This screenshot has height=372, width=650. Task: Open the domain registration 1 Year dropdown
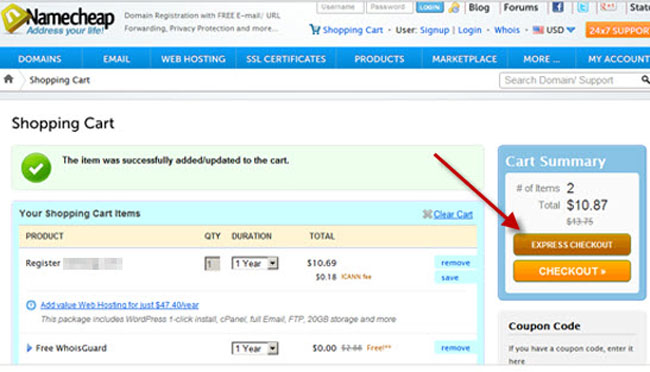pyautogui.click(x=255, y=263)
